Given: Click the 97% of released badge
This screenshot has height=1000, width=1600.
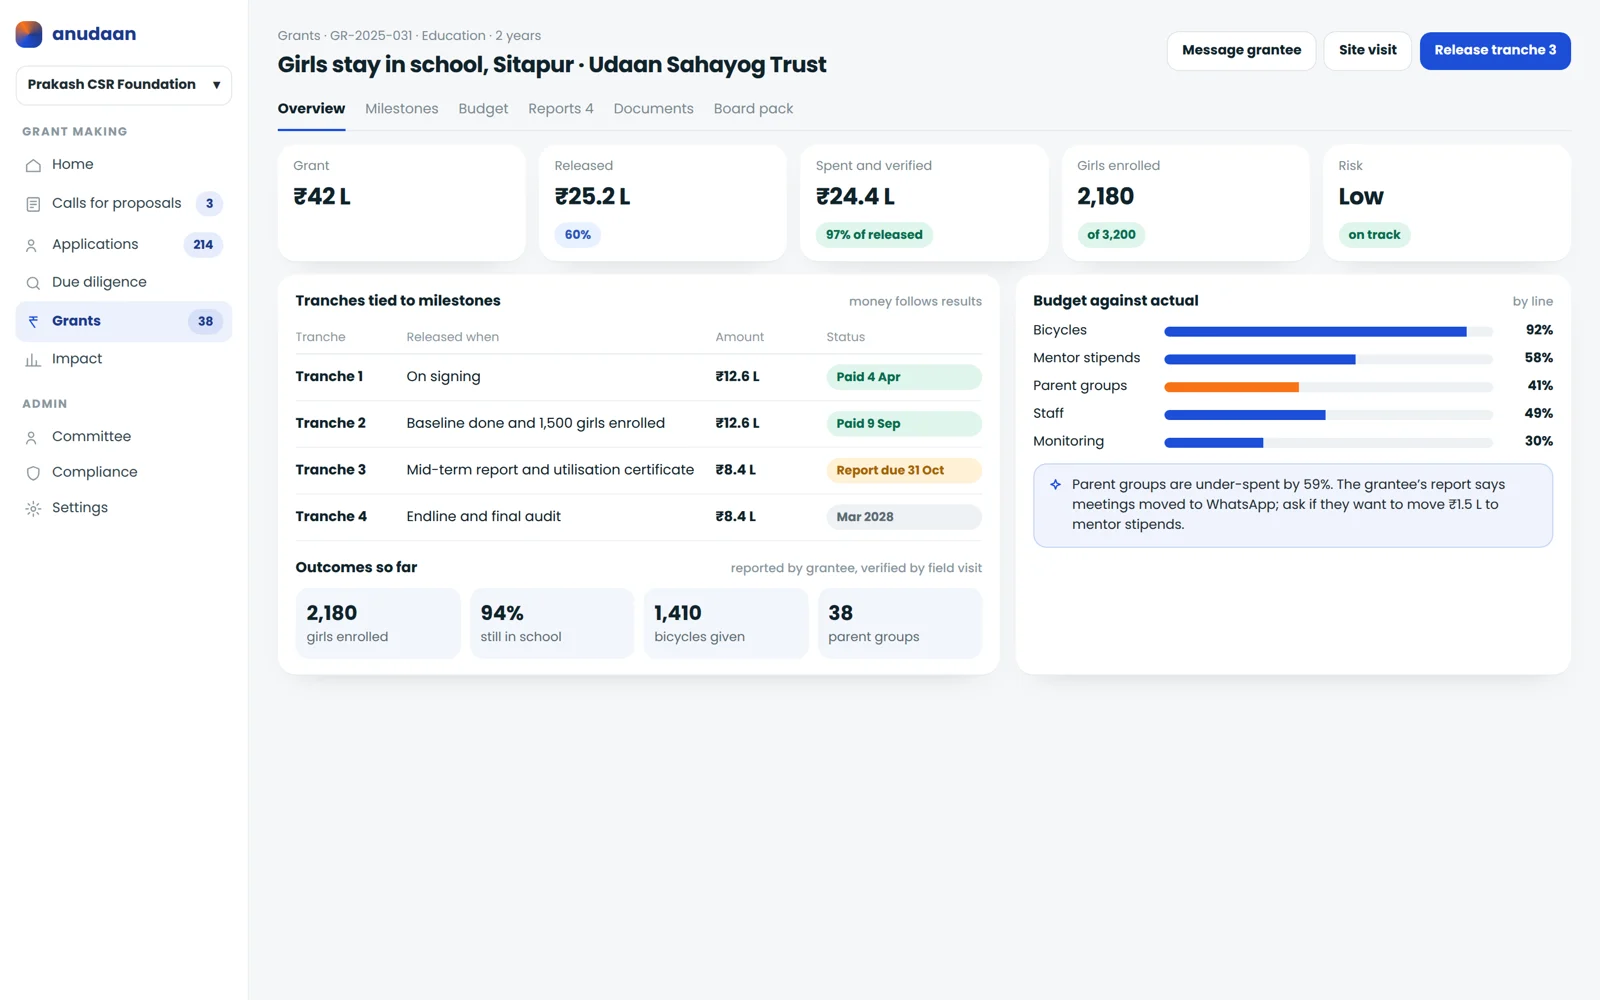Looking at the screenshot, I should pyautogui.click(x=874, y=235).
